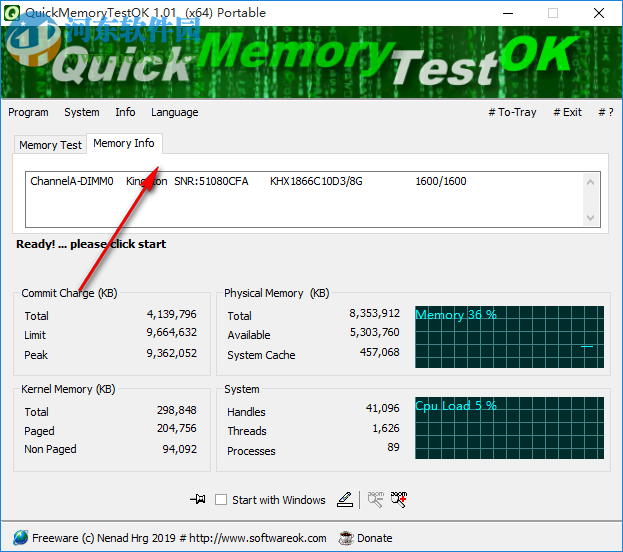Click the memory list scroll up arrow
Screen dimensions: 623x552
(590, 182)
